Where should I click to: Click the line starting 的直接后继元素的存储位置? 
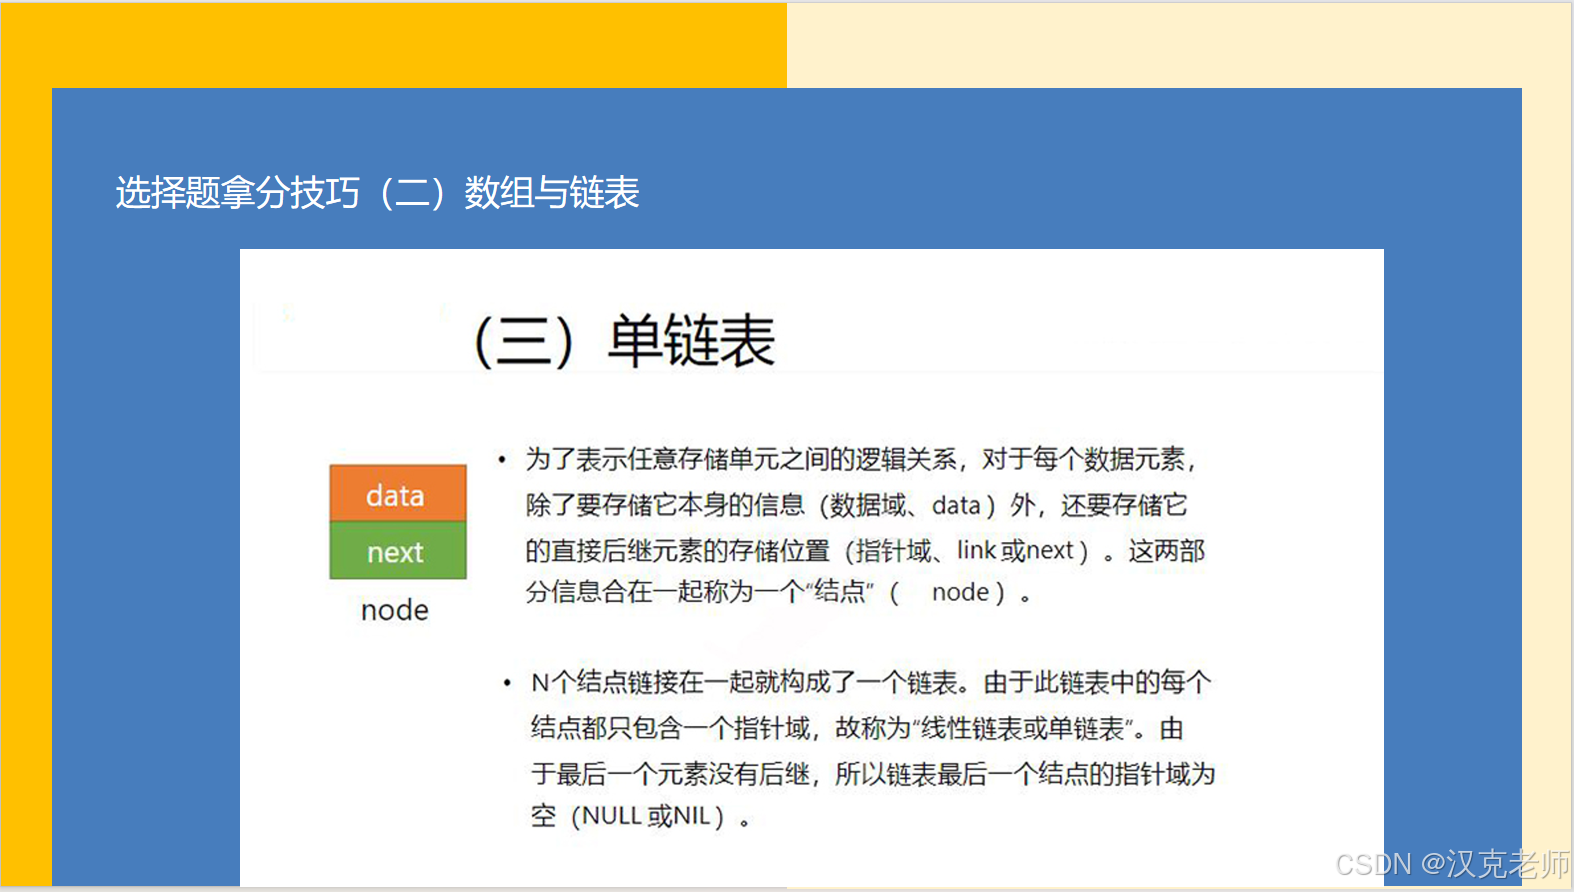(865, 550)
